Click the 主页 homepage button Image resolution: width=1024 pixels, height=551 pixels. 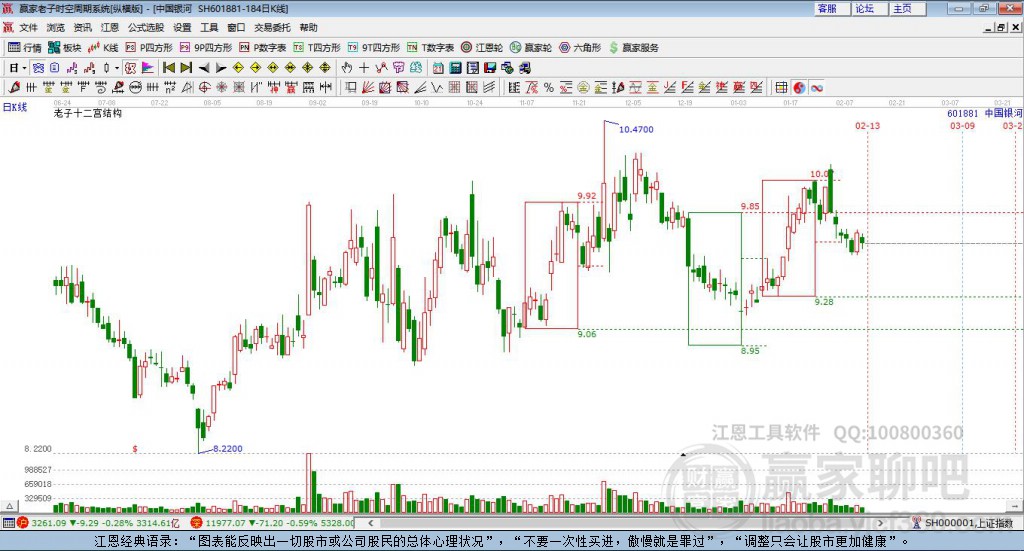click(908, 8)
